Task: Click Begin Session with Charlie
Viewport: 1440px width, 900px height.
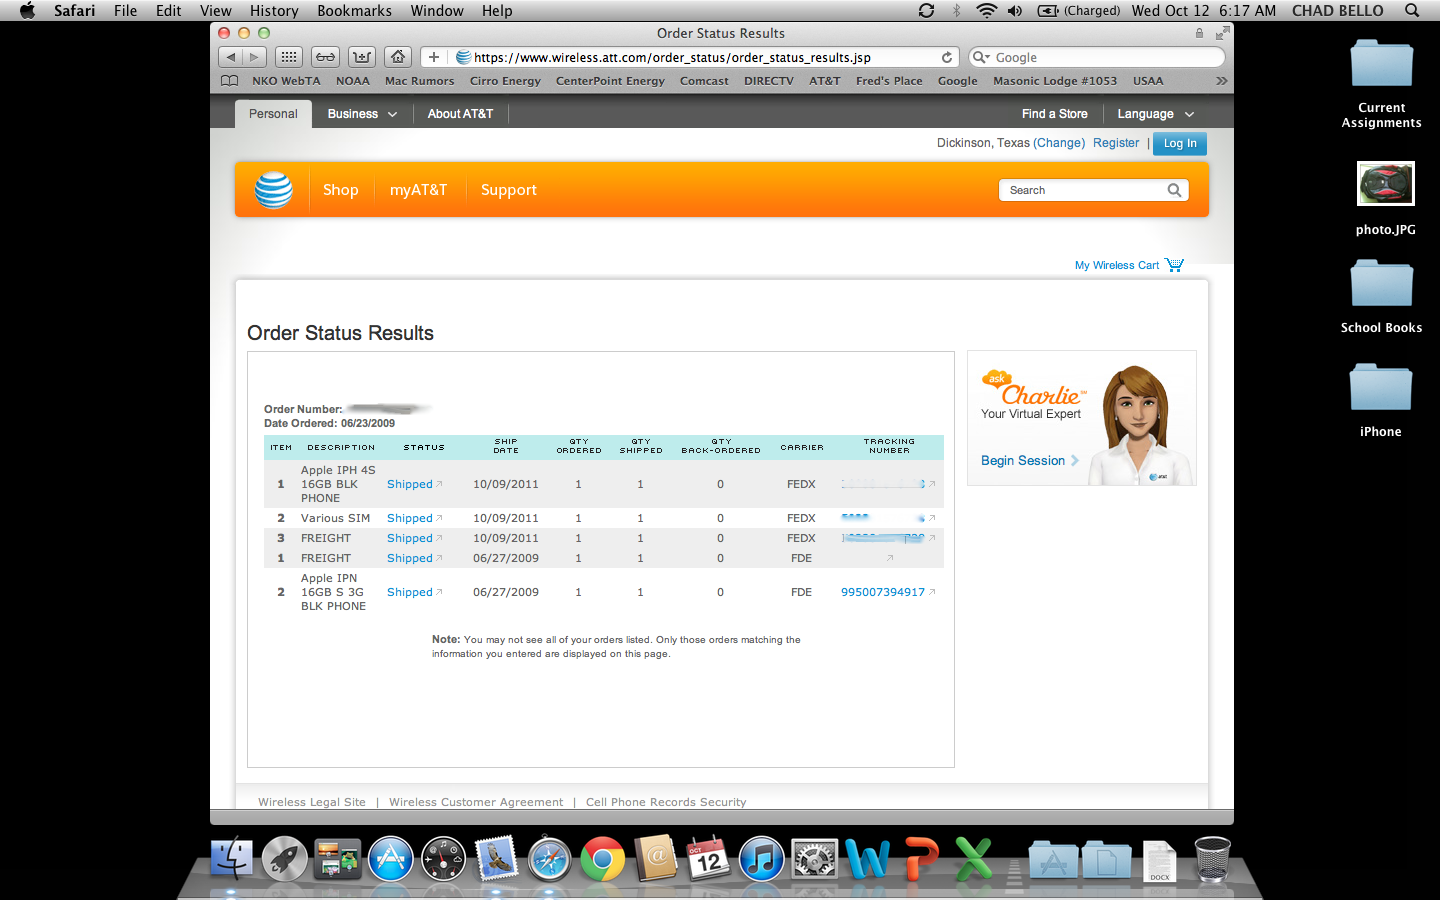Action: click(1029, 461)
